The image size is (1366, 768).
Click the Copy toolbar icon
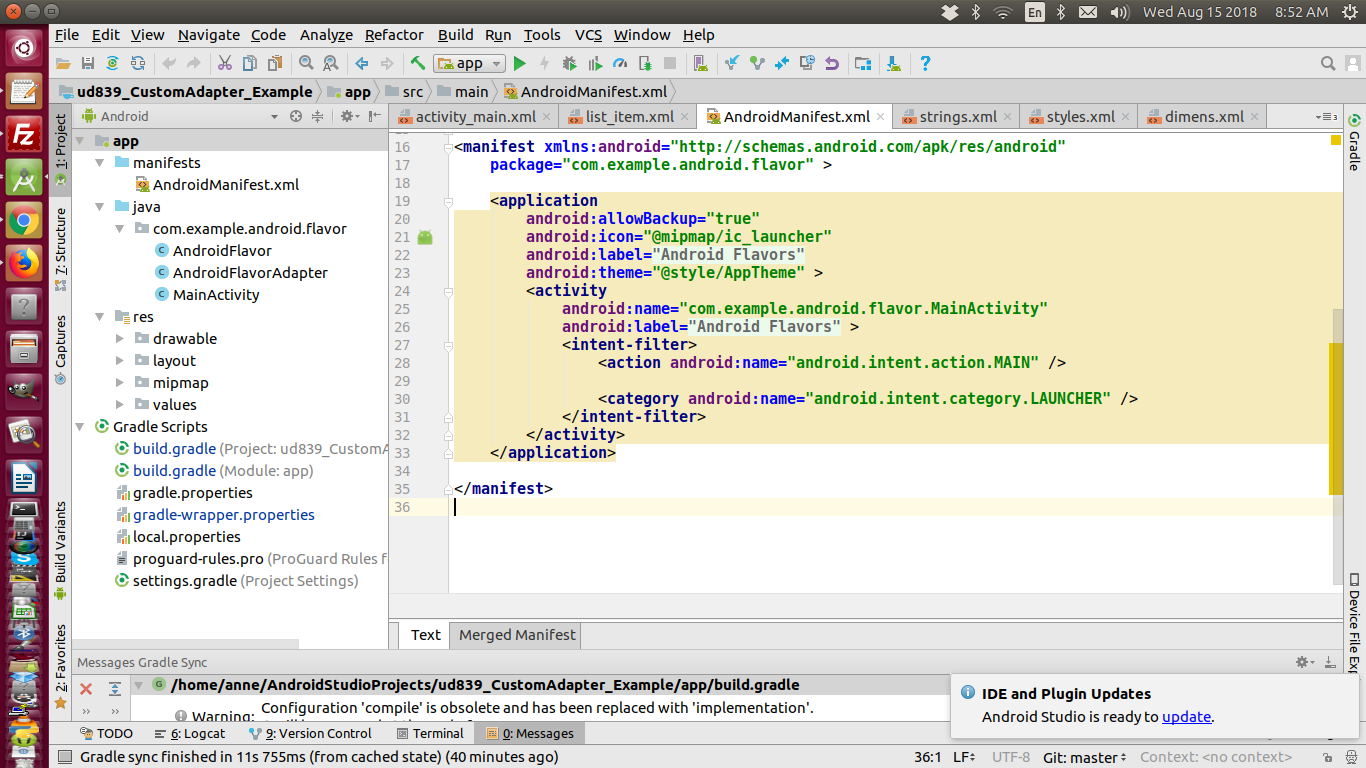[x=249, y=63]
